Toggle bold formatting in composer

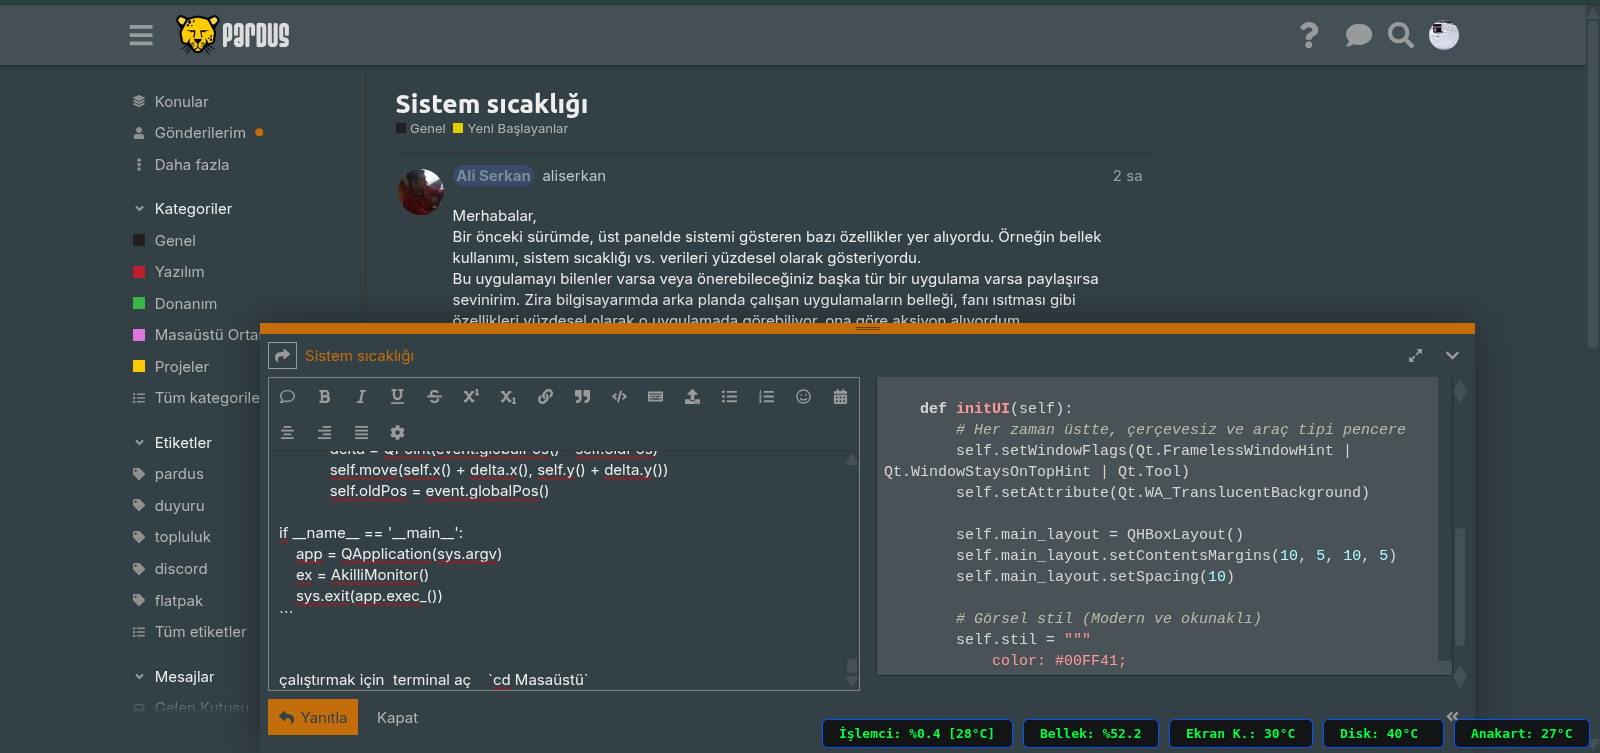324,397
